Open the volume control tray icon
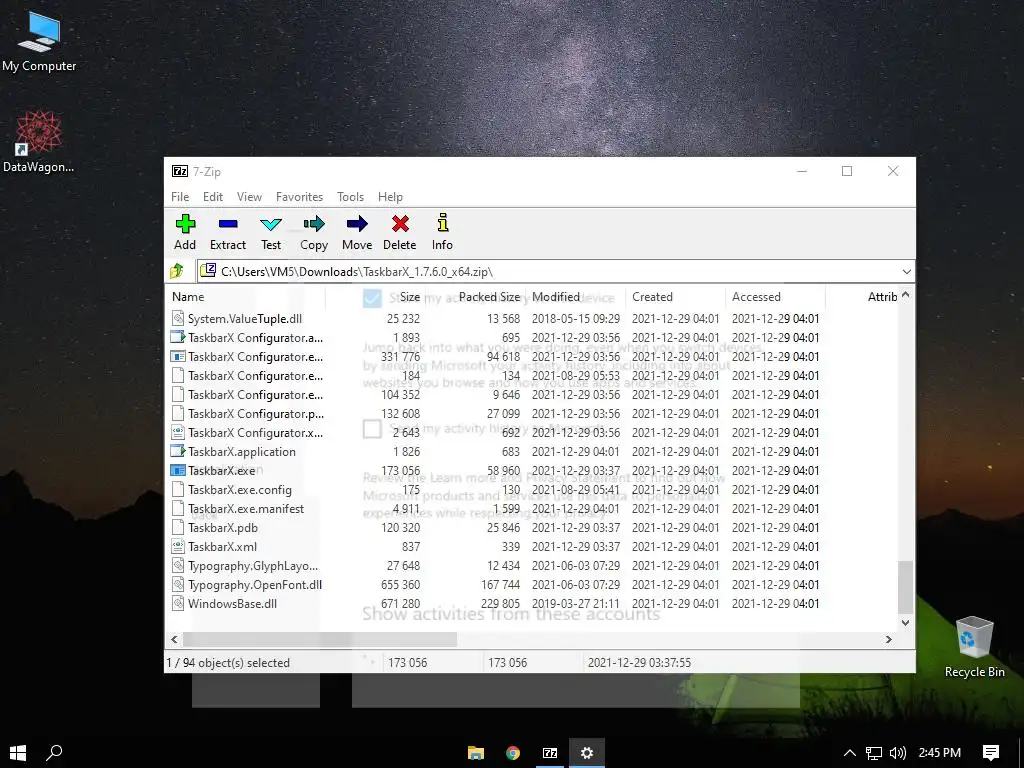The height and width of the screenshot is (768, 1024). click(x=898, y=753)
